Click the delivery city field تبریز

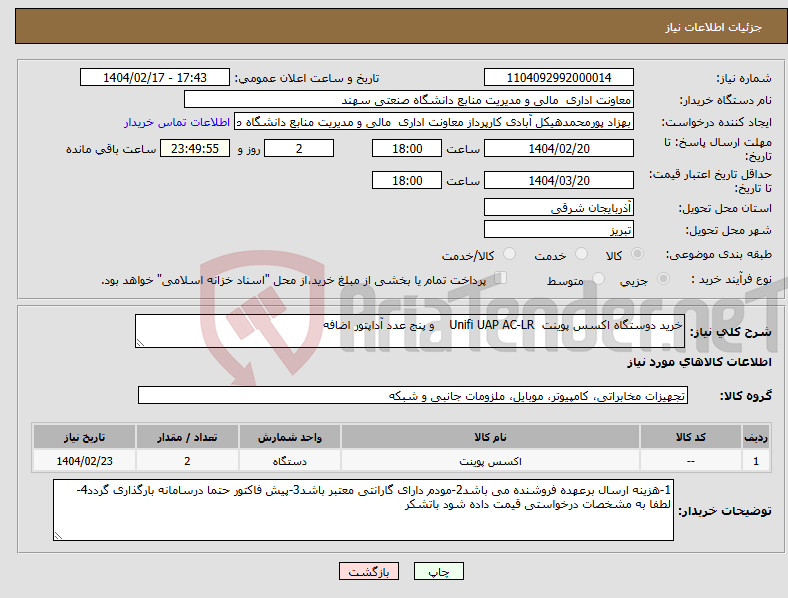(558, 229)
